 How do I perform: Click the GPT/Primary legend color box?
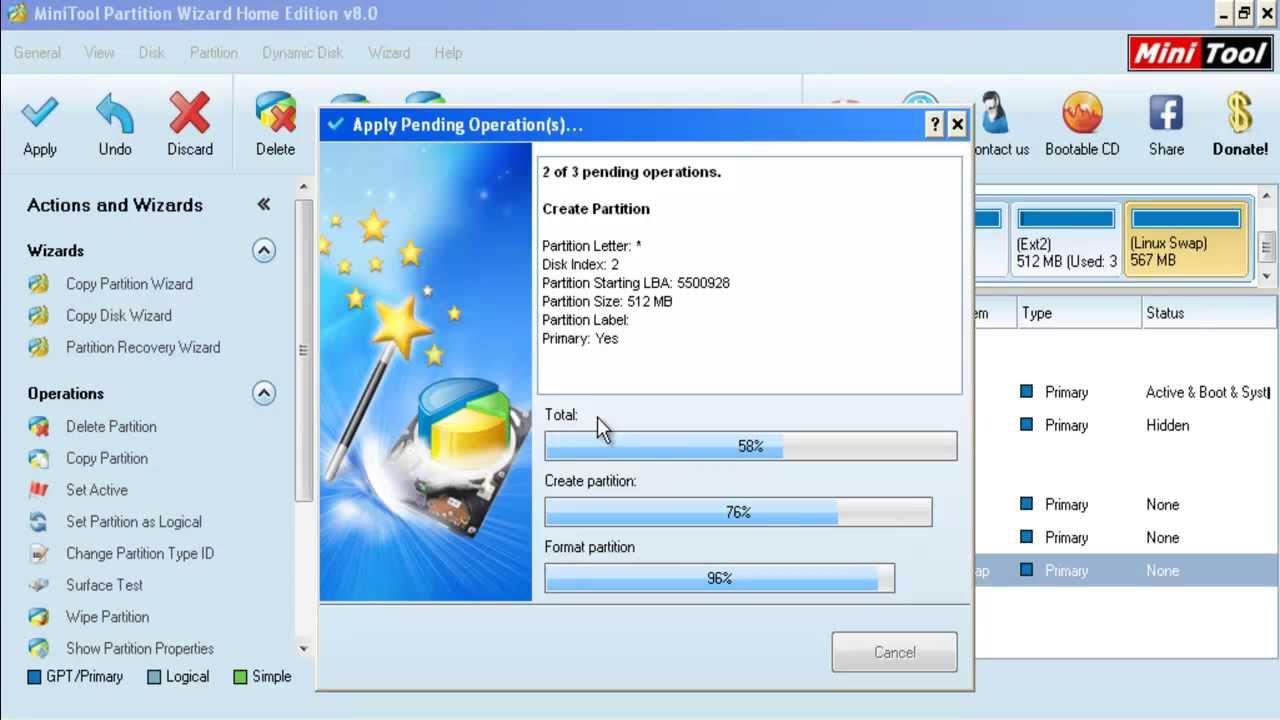coord(35,677)
